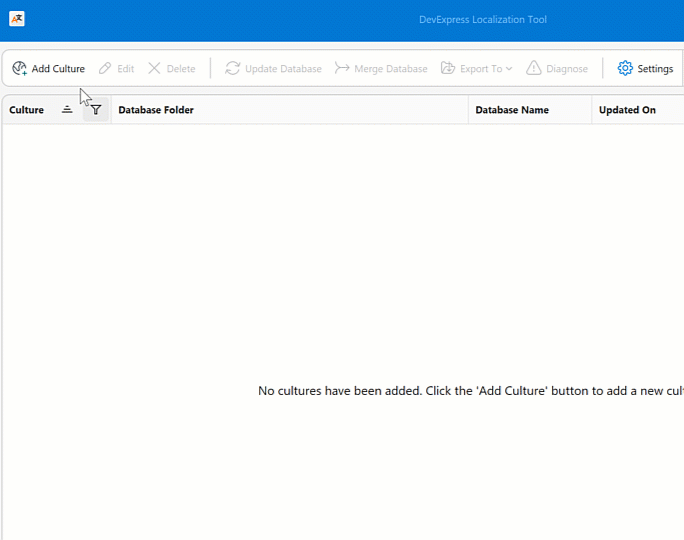Click the Add Culture label
This screenshot has height=540, width=684.
(58, 69)
